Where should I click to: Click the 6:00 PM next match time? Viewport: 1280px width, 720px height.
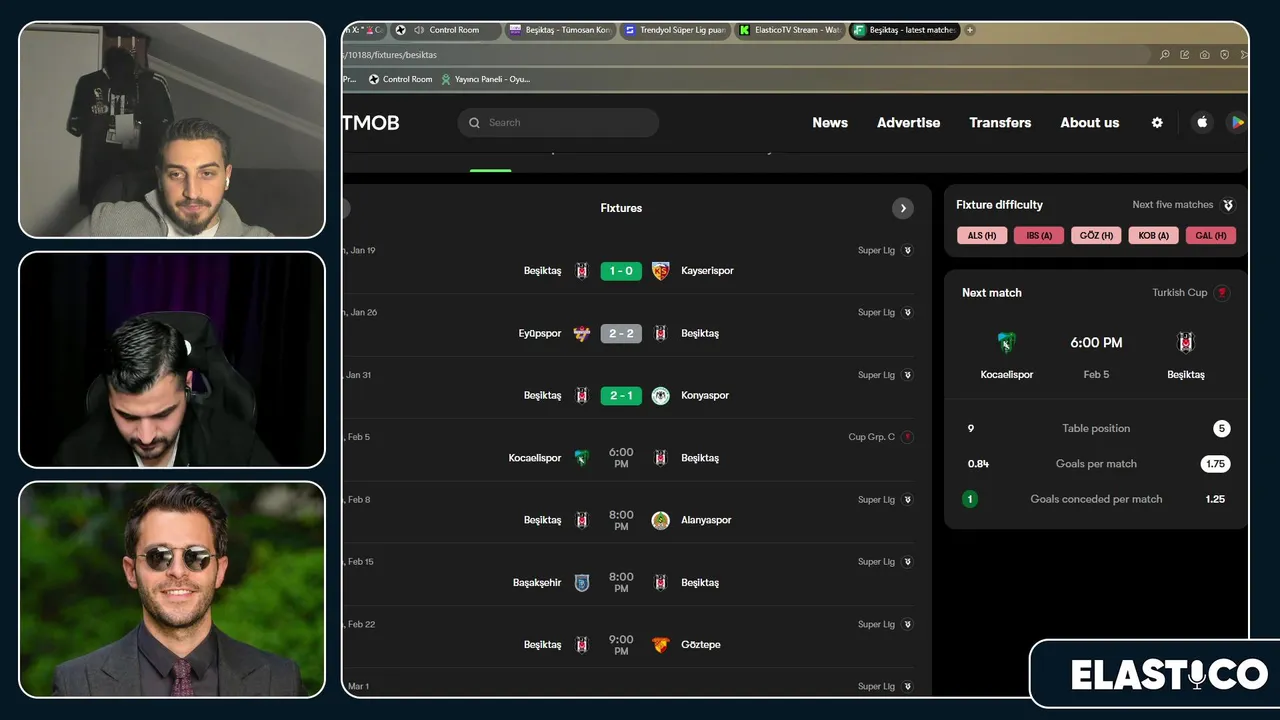pos(1096,342)
